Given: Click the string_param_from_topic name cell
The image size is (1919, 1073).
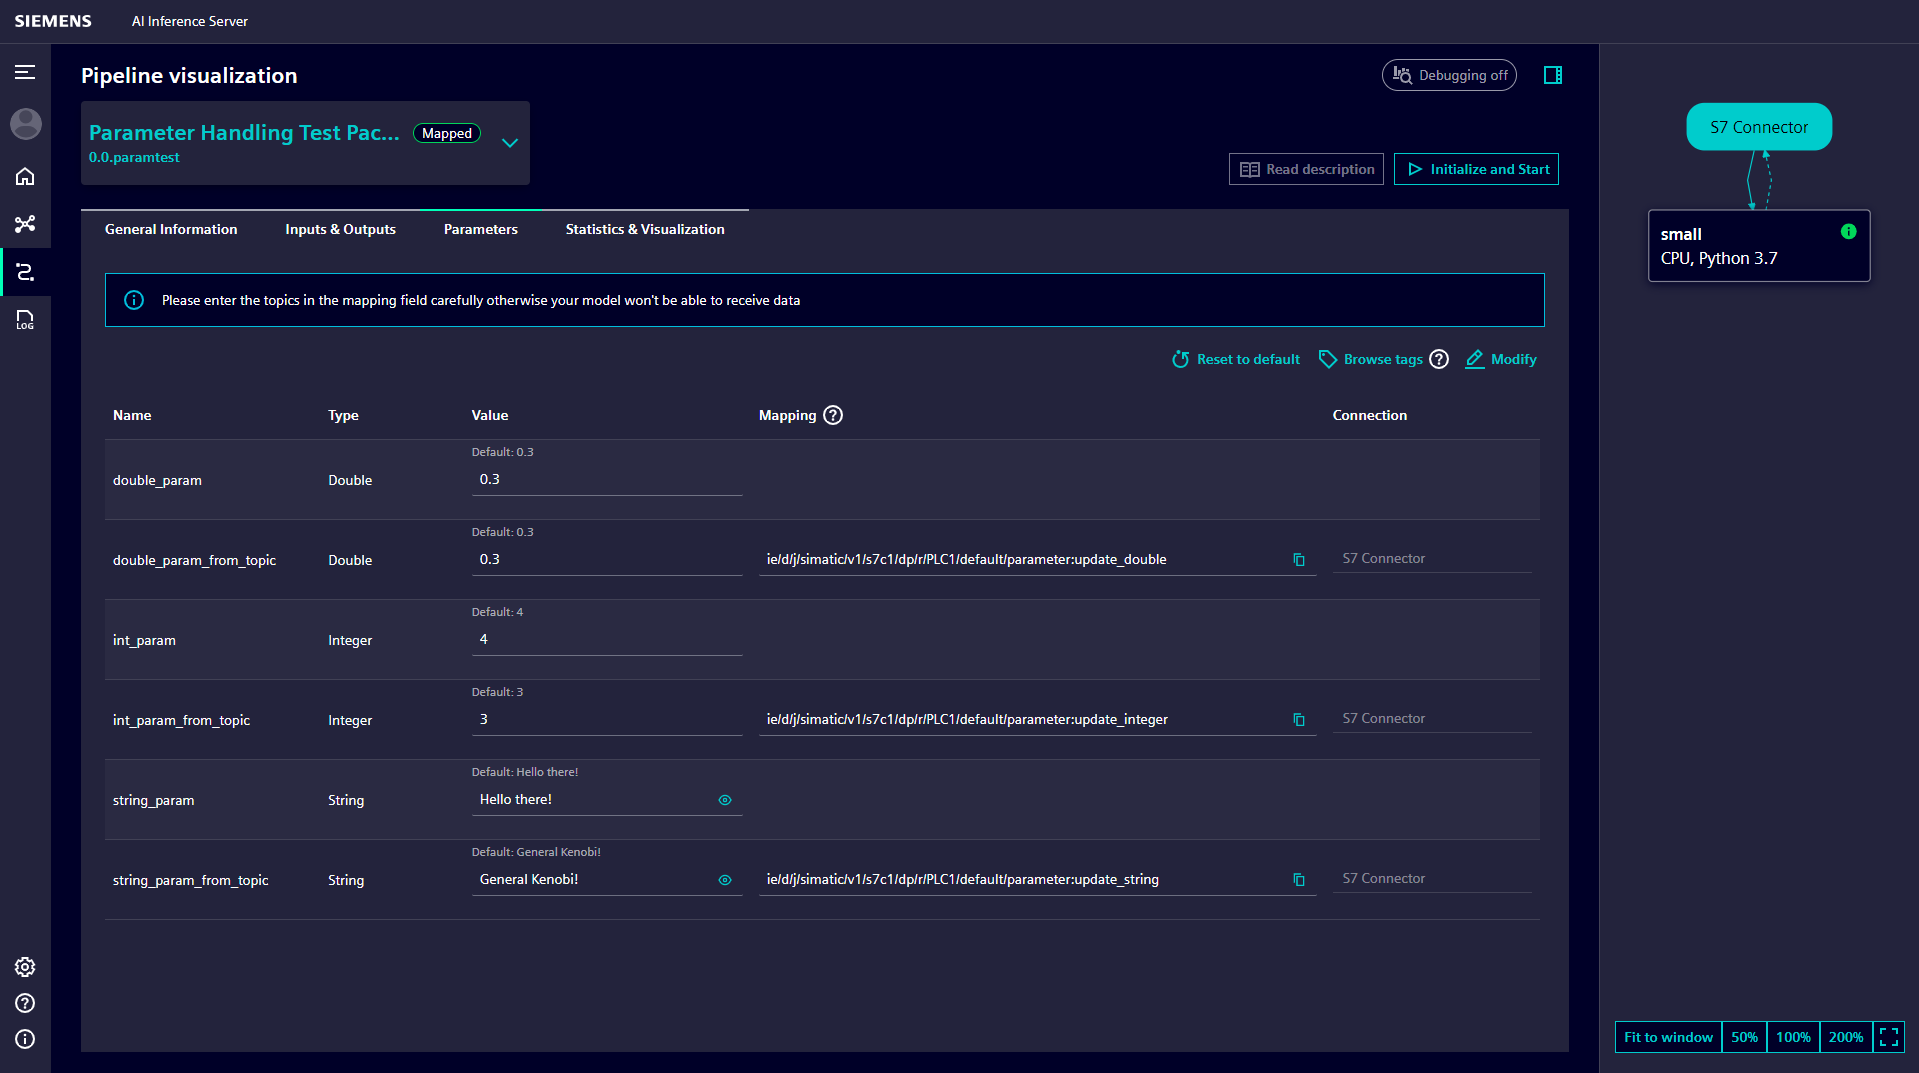Looking at the screenshot, I should tap(190, 880).
